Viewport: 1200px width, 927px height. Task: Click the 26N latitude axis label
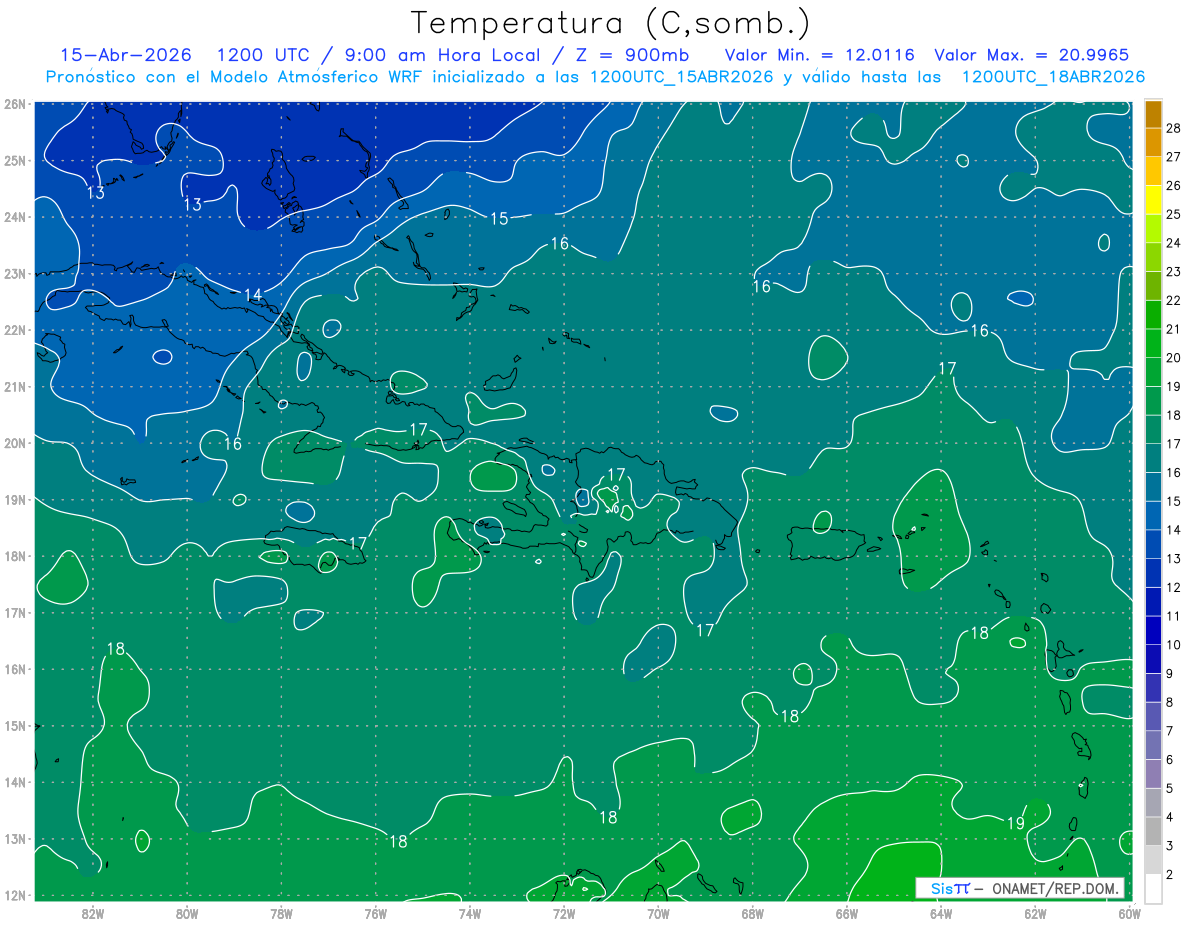click(x=15, y=104)
